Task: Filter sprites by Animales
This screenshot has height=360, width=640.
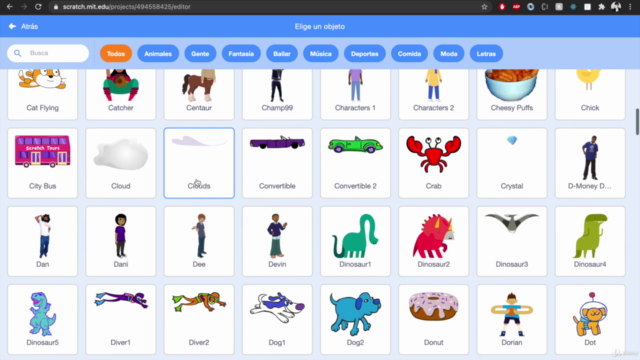Action: pos(158,53)
